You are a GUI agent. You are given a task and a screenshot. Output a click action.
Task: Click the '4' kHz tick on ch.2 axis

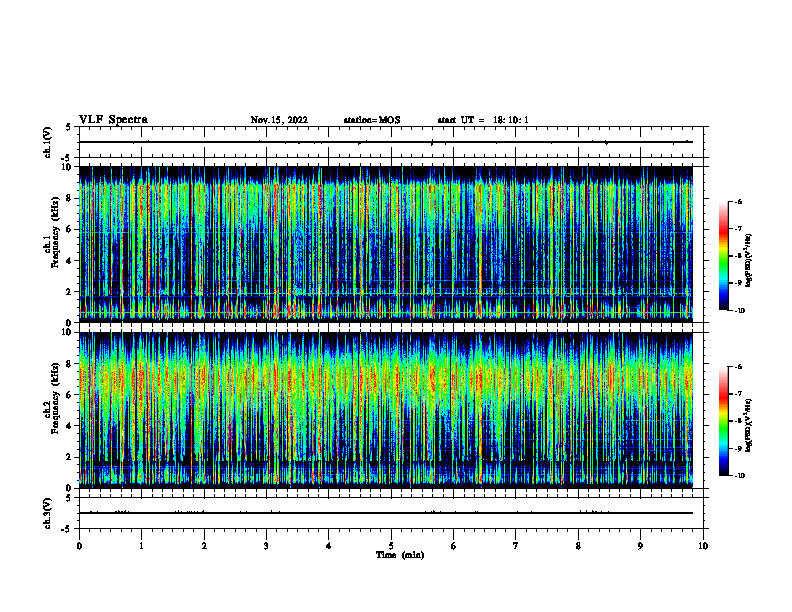69,426
